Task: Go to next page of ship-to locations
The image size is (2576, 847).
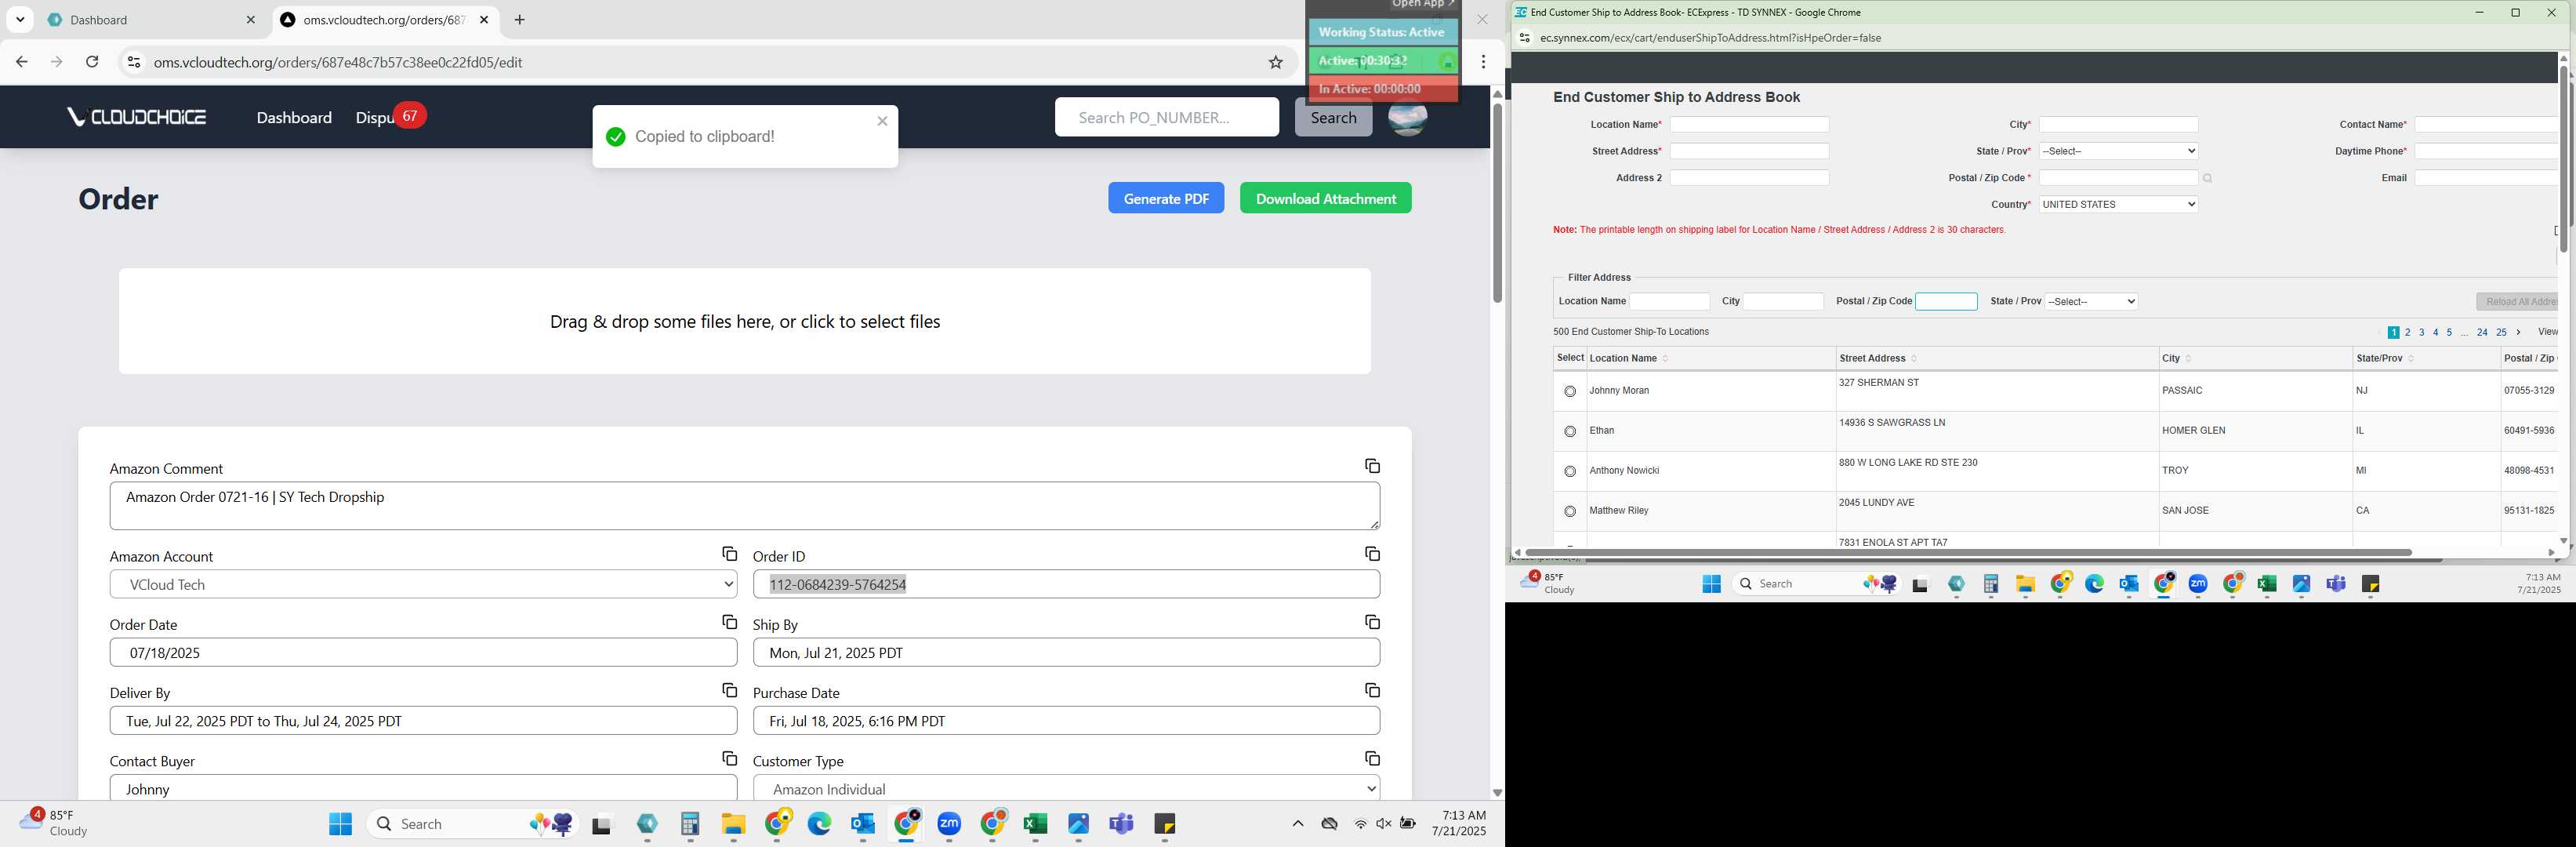Action: click(x=2518, y=333)
